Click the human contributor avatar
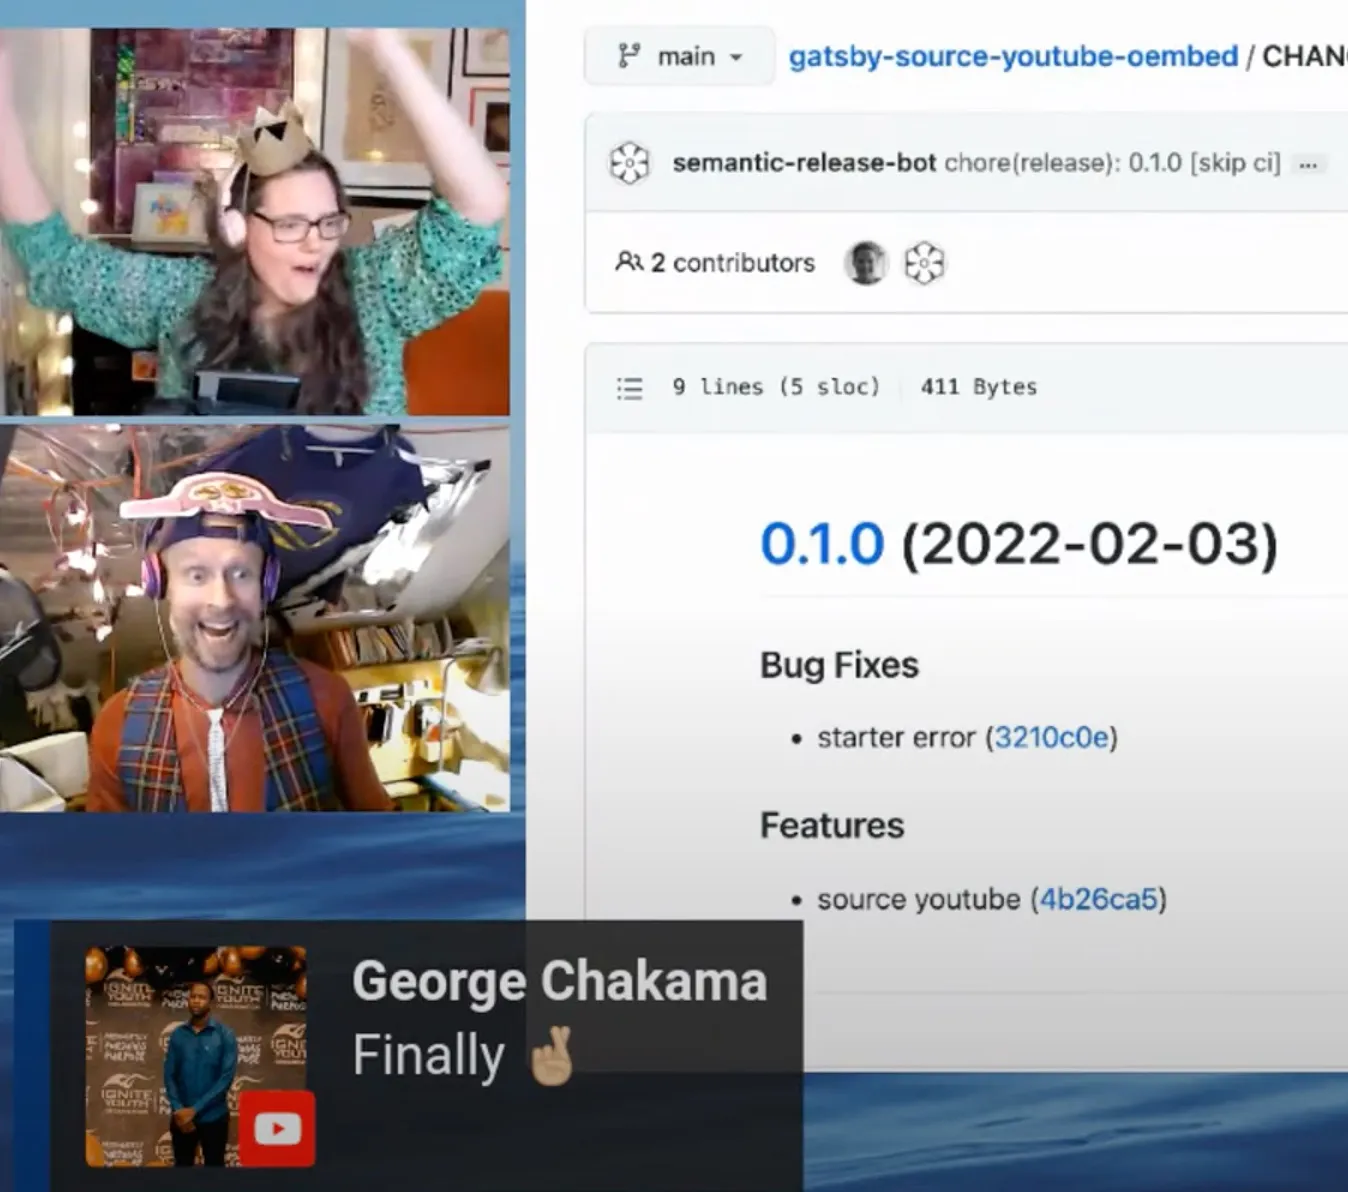Viewport: 1348px width, 1192px height. tap(866, 262)
